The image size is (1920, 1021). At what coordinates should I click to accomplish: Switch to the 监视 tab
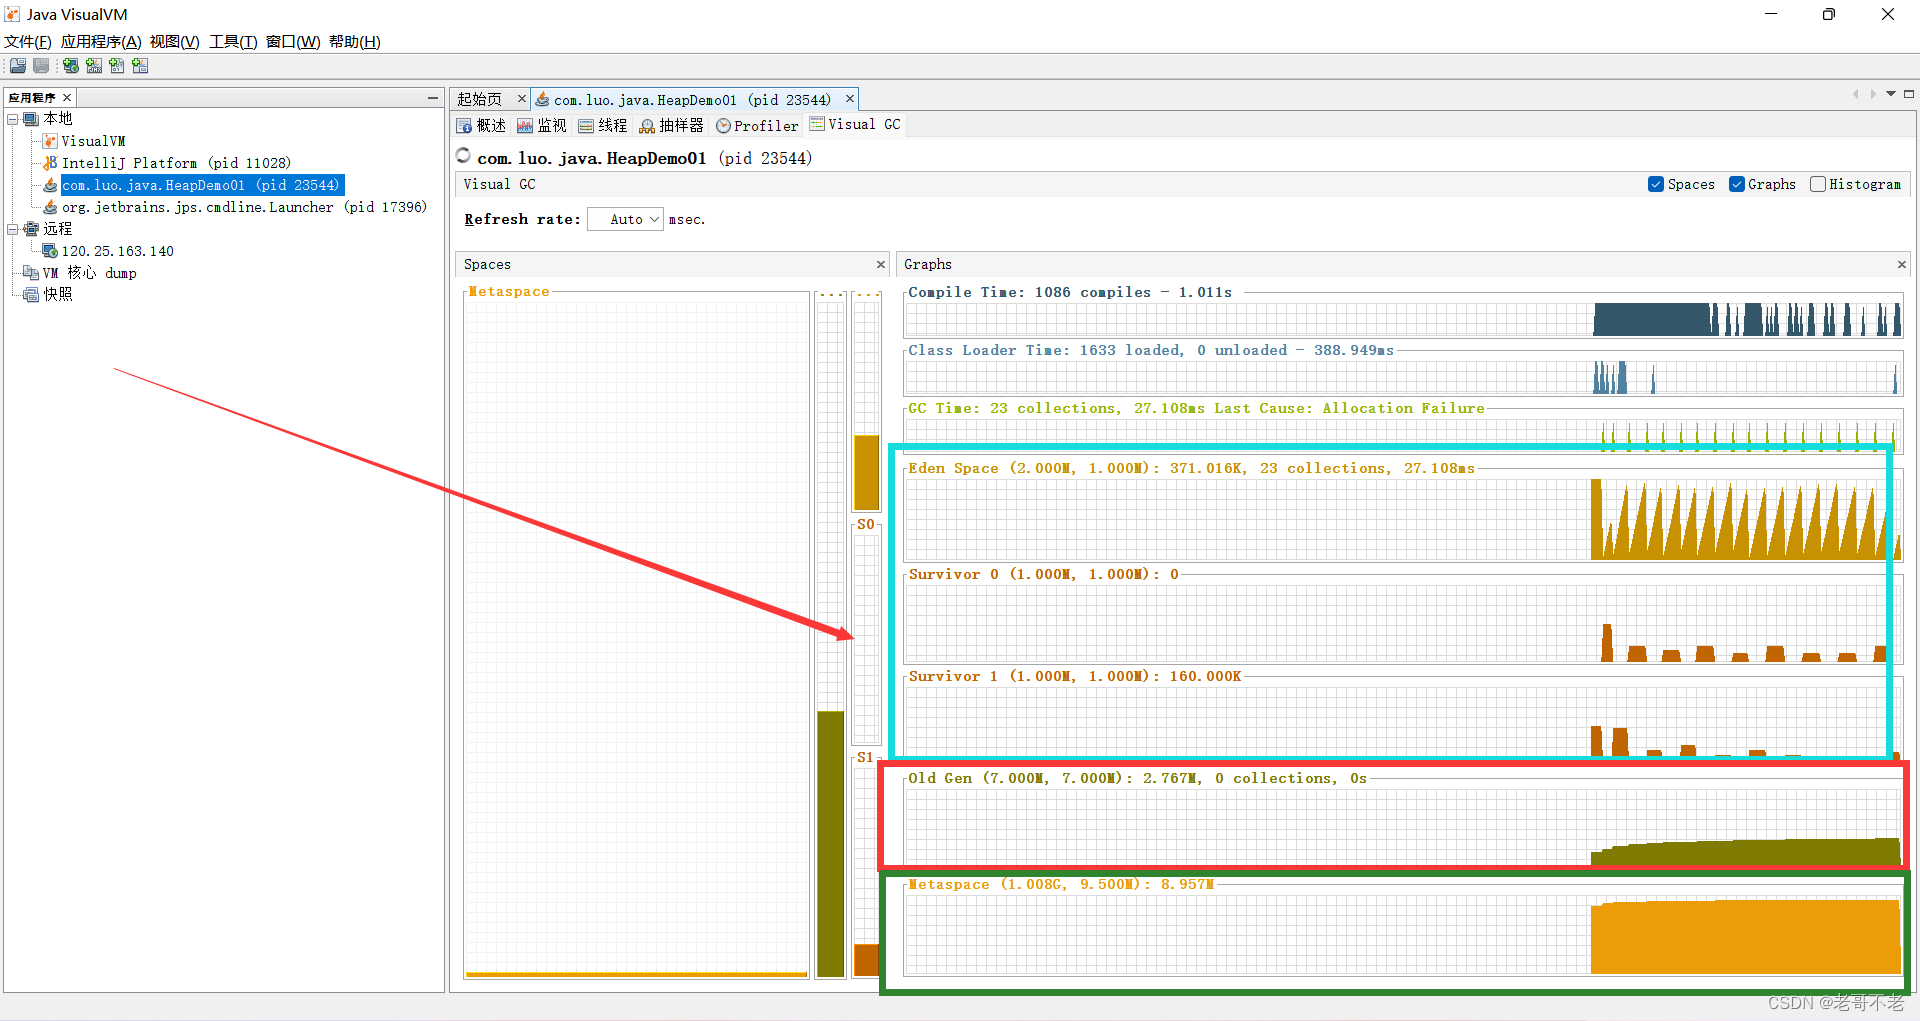click(542, 126)
